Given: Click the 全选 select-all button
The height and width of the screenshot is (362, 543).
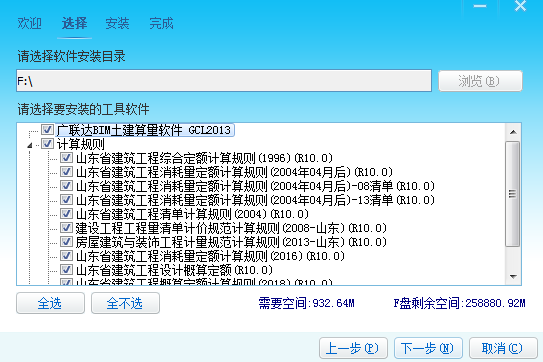Looking at the screenshot, I should click(50, 303).
